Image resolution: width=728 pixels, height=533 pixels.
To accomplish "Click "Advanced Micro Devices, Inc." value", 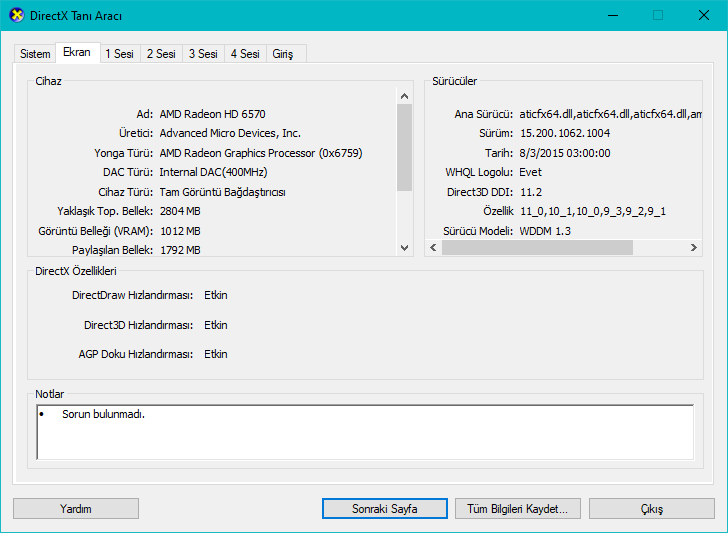I will tap(230, 133).
